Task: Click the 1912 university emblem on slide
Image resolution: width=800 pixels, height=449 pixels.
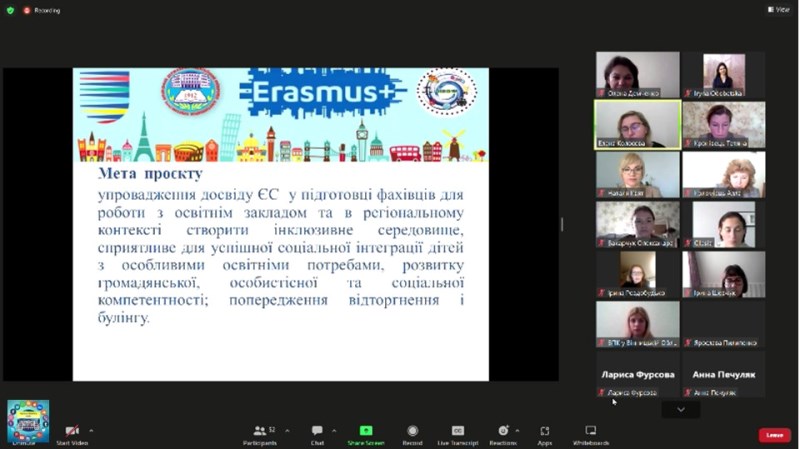Action: pos(191,91)
